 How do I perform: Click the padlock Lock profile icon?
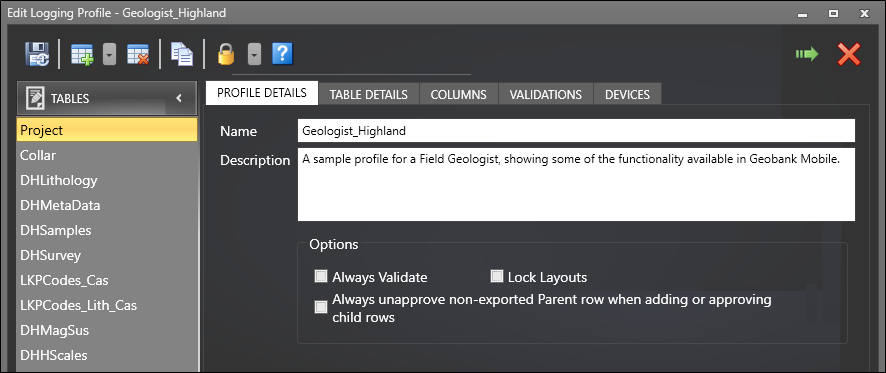coord(226,54)
